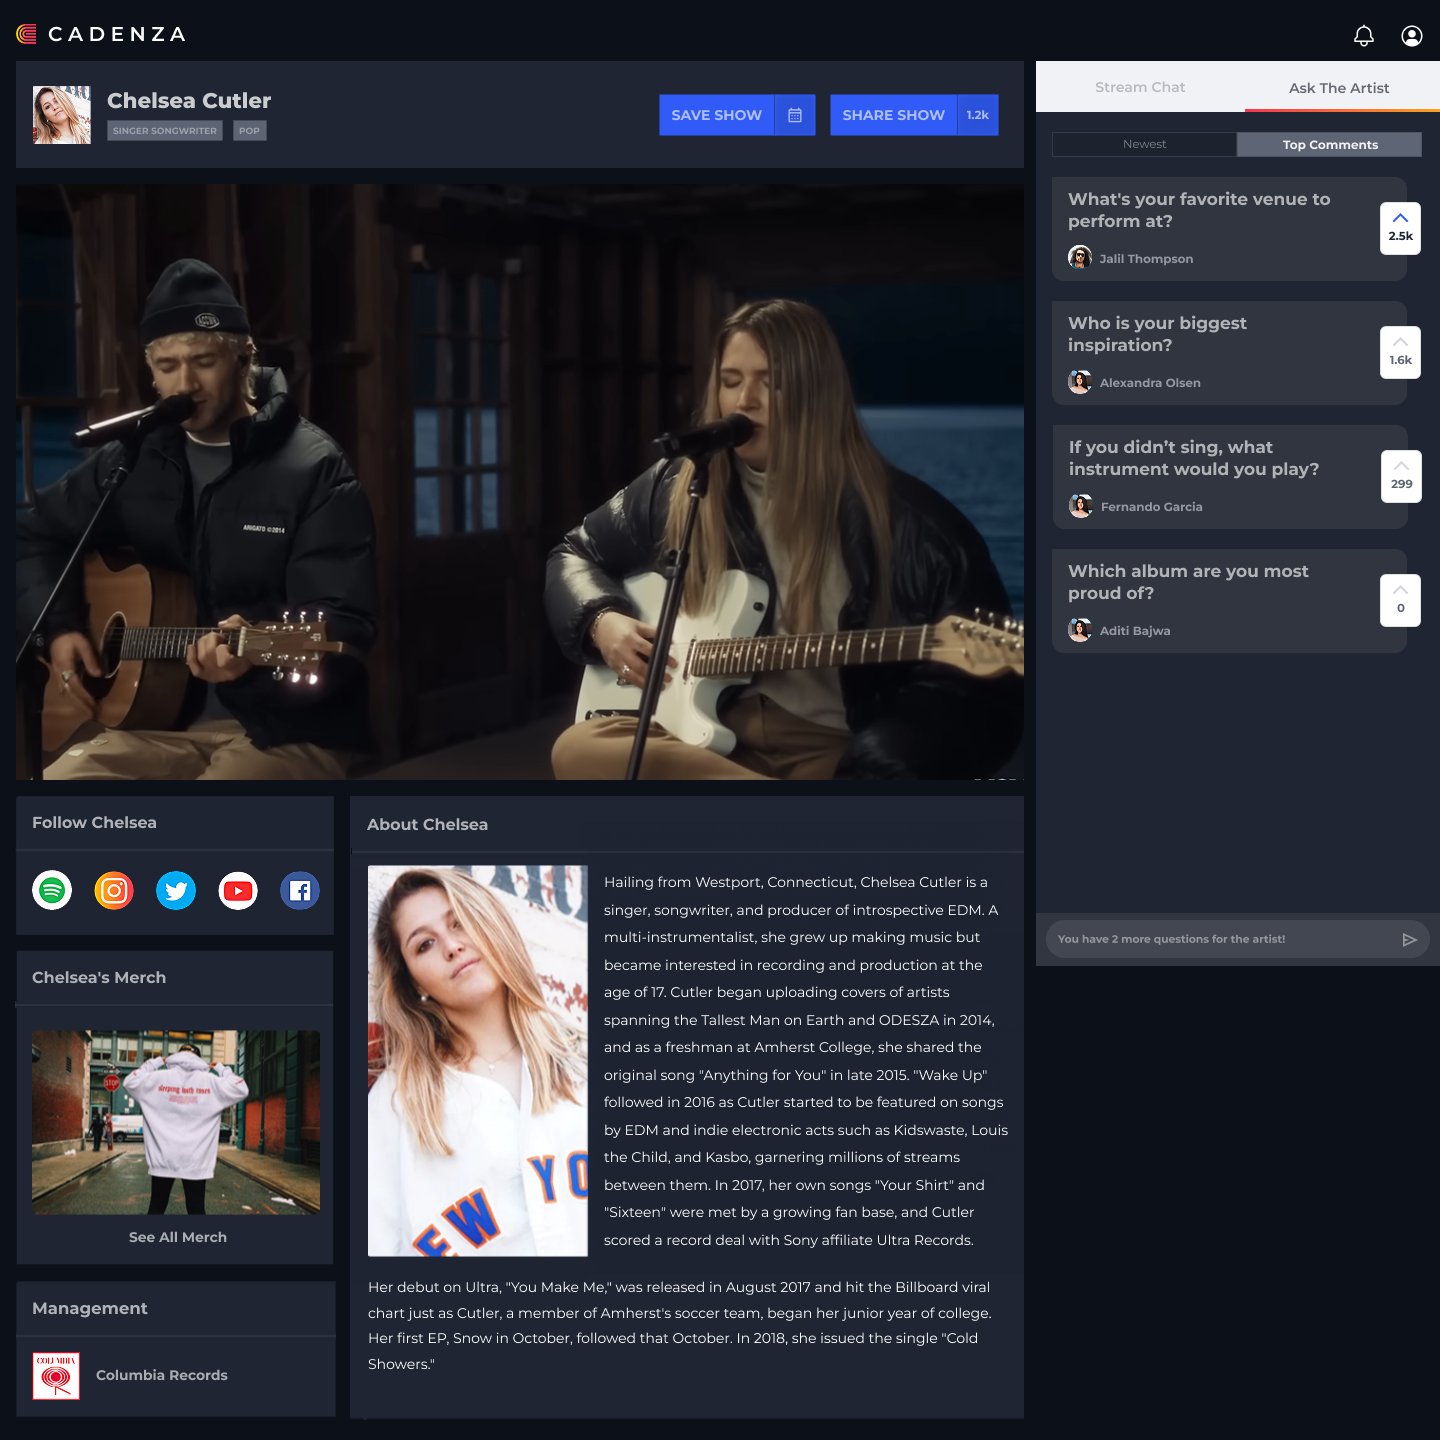Upvote the biggest inspiration question
This screenshot has height=1440, width=1440.
[1400, 352]
